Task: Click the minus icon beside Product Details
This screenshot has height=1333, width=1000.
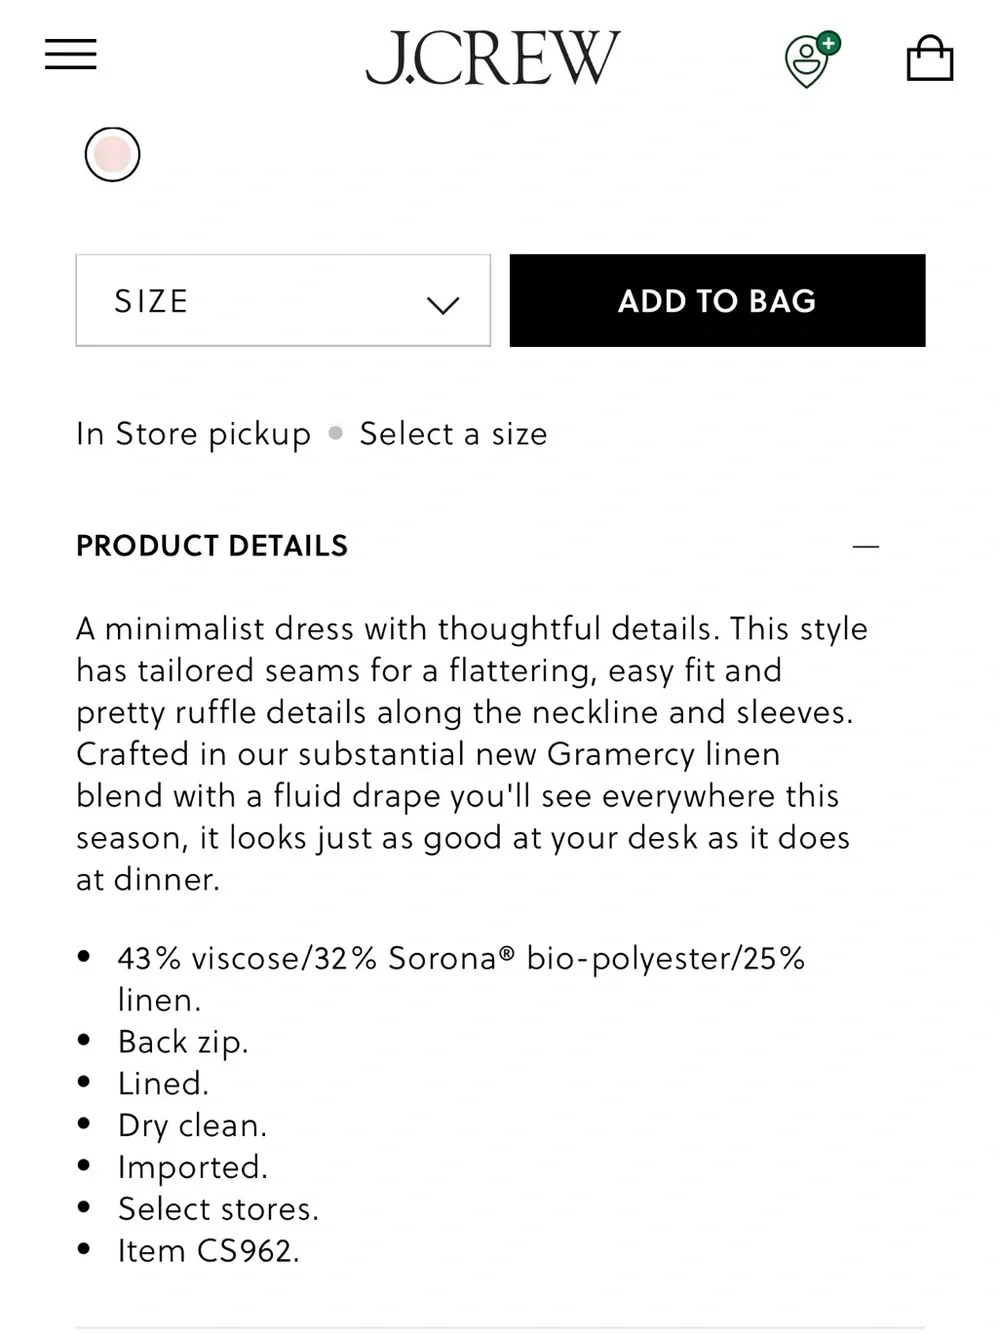Action: coord(866,546)
